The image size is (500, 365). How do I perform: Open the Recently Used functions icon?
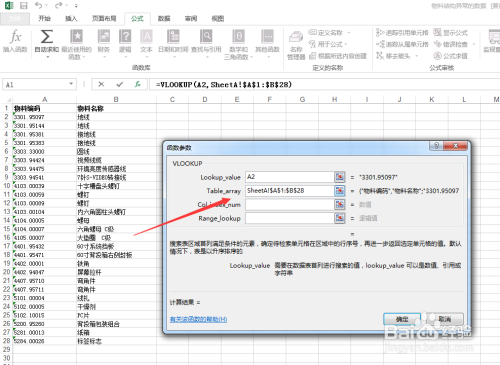click(x=76, y=36)
